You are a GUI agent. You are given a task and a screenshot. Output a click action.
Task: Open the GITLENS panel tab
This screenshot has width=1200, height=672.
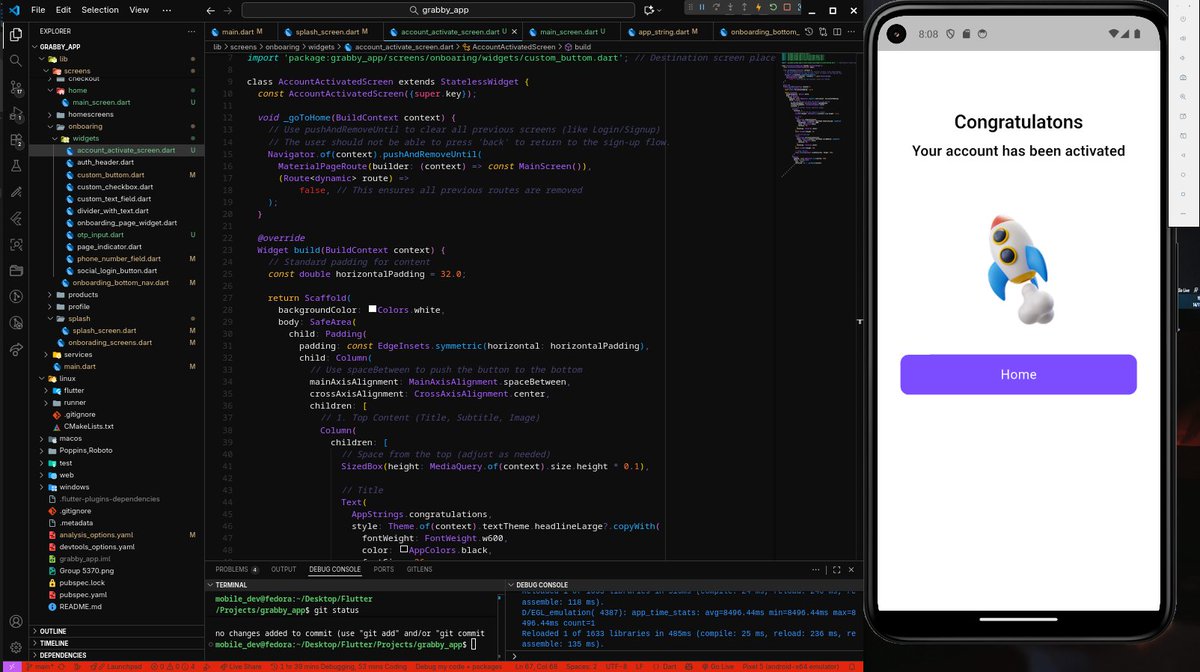(420, 569)
